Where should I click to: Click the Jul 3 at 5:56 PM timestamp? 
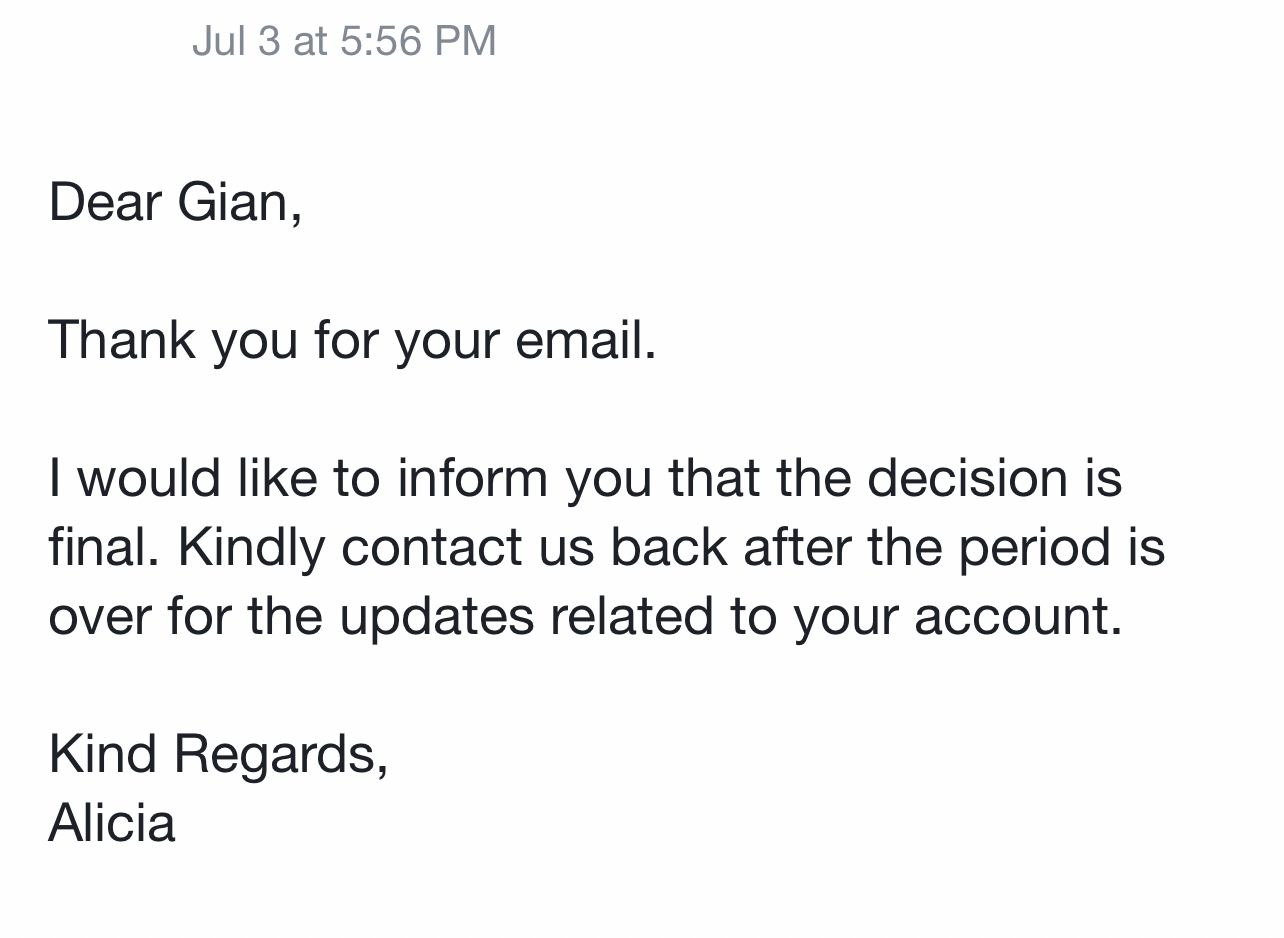(x=343, y=41)
